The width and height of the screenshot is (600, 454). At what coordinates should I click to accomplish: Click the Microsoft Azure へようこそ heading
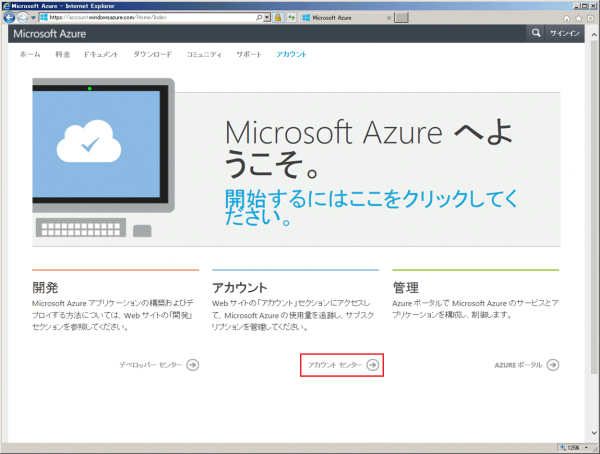click(x=368, y=149)
